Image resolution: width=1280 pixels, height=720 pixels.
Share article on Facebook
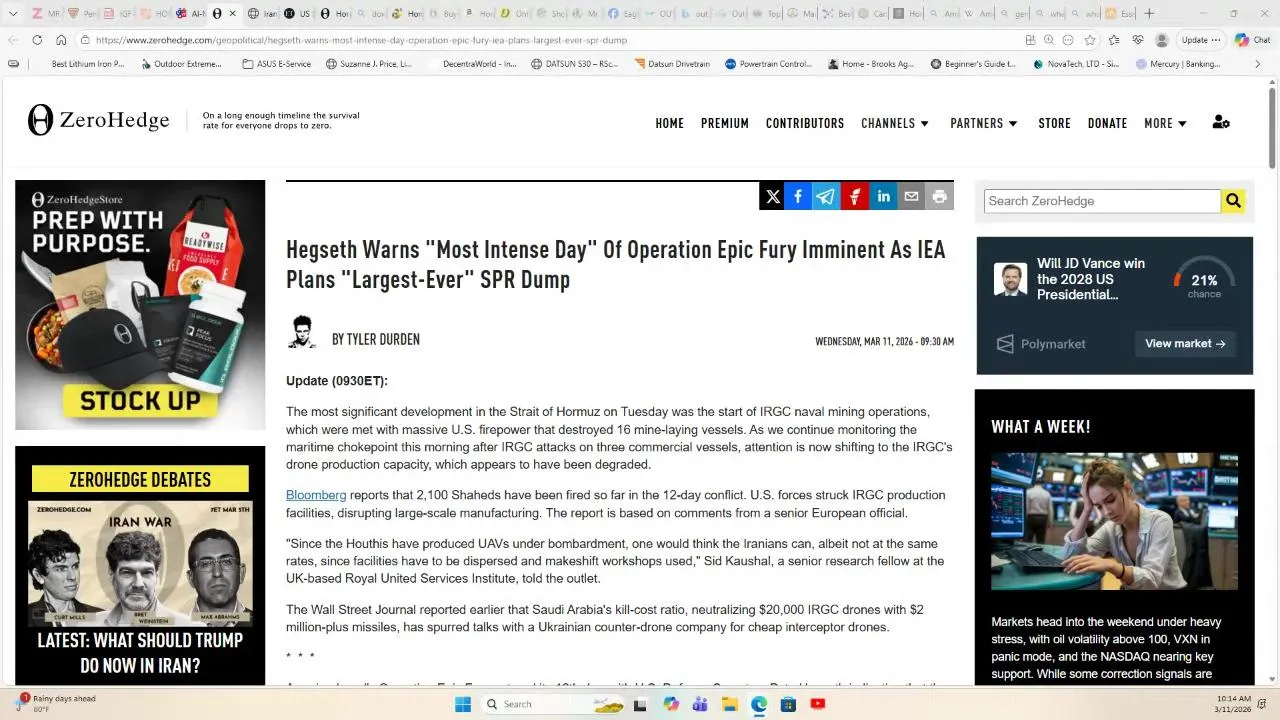(x=798, y=197)
